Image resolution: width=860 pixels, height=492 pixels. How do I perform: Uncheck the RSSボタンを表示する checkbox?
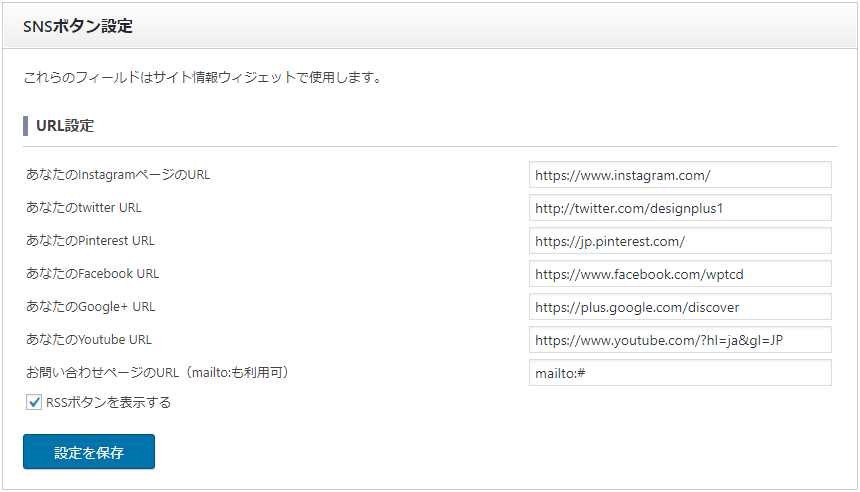click(34, 403)
